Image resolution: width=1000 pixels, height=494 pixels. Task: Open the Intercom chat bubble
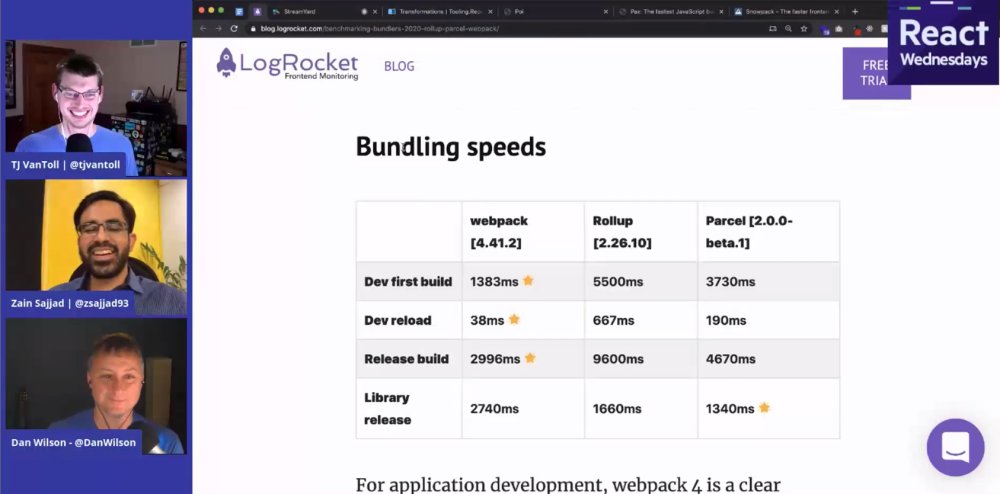click(955, 447)
